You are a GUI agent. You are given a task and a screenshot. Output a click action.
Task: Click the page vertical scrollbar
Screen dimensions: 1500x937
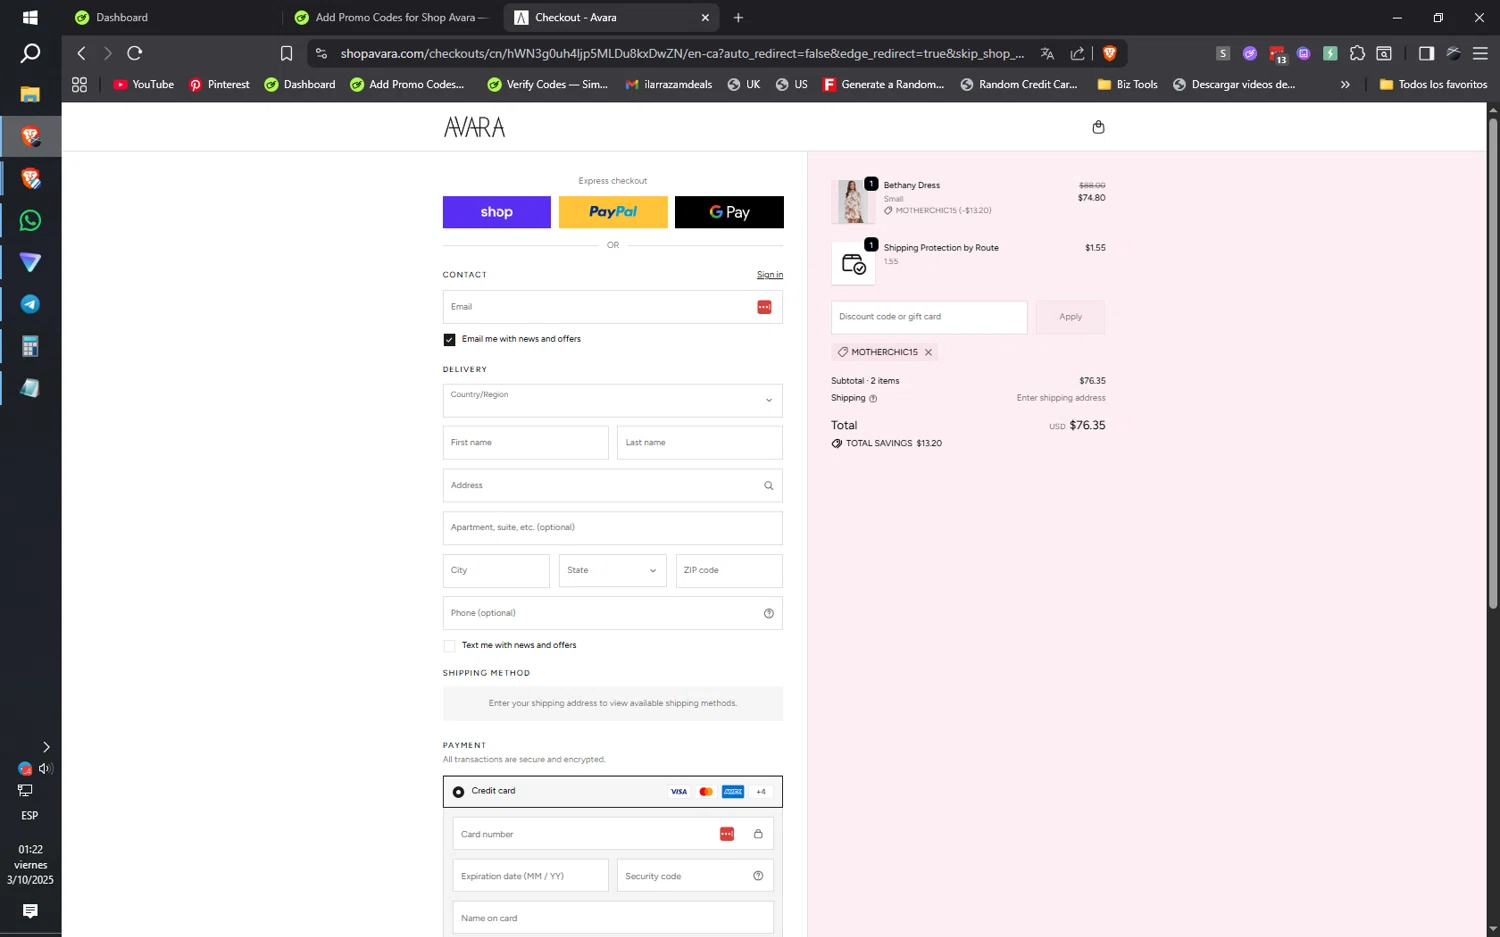(x=1493, y=363)
